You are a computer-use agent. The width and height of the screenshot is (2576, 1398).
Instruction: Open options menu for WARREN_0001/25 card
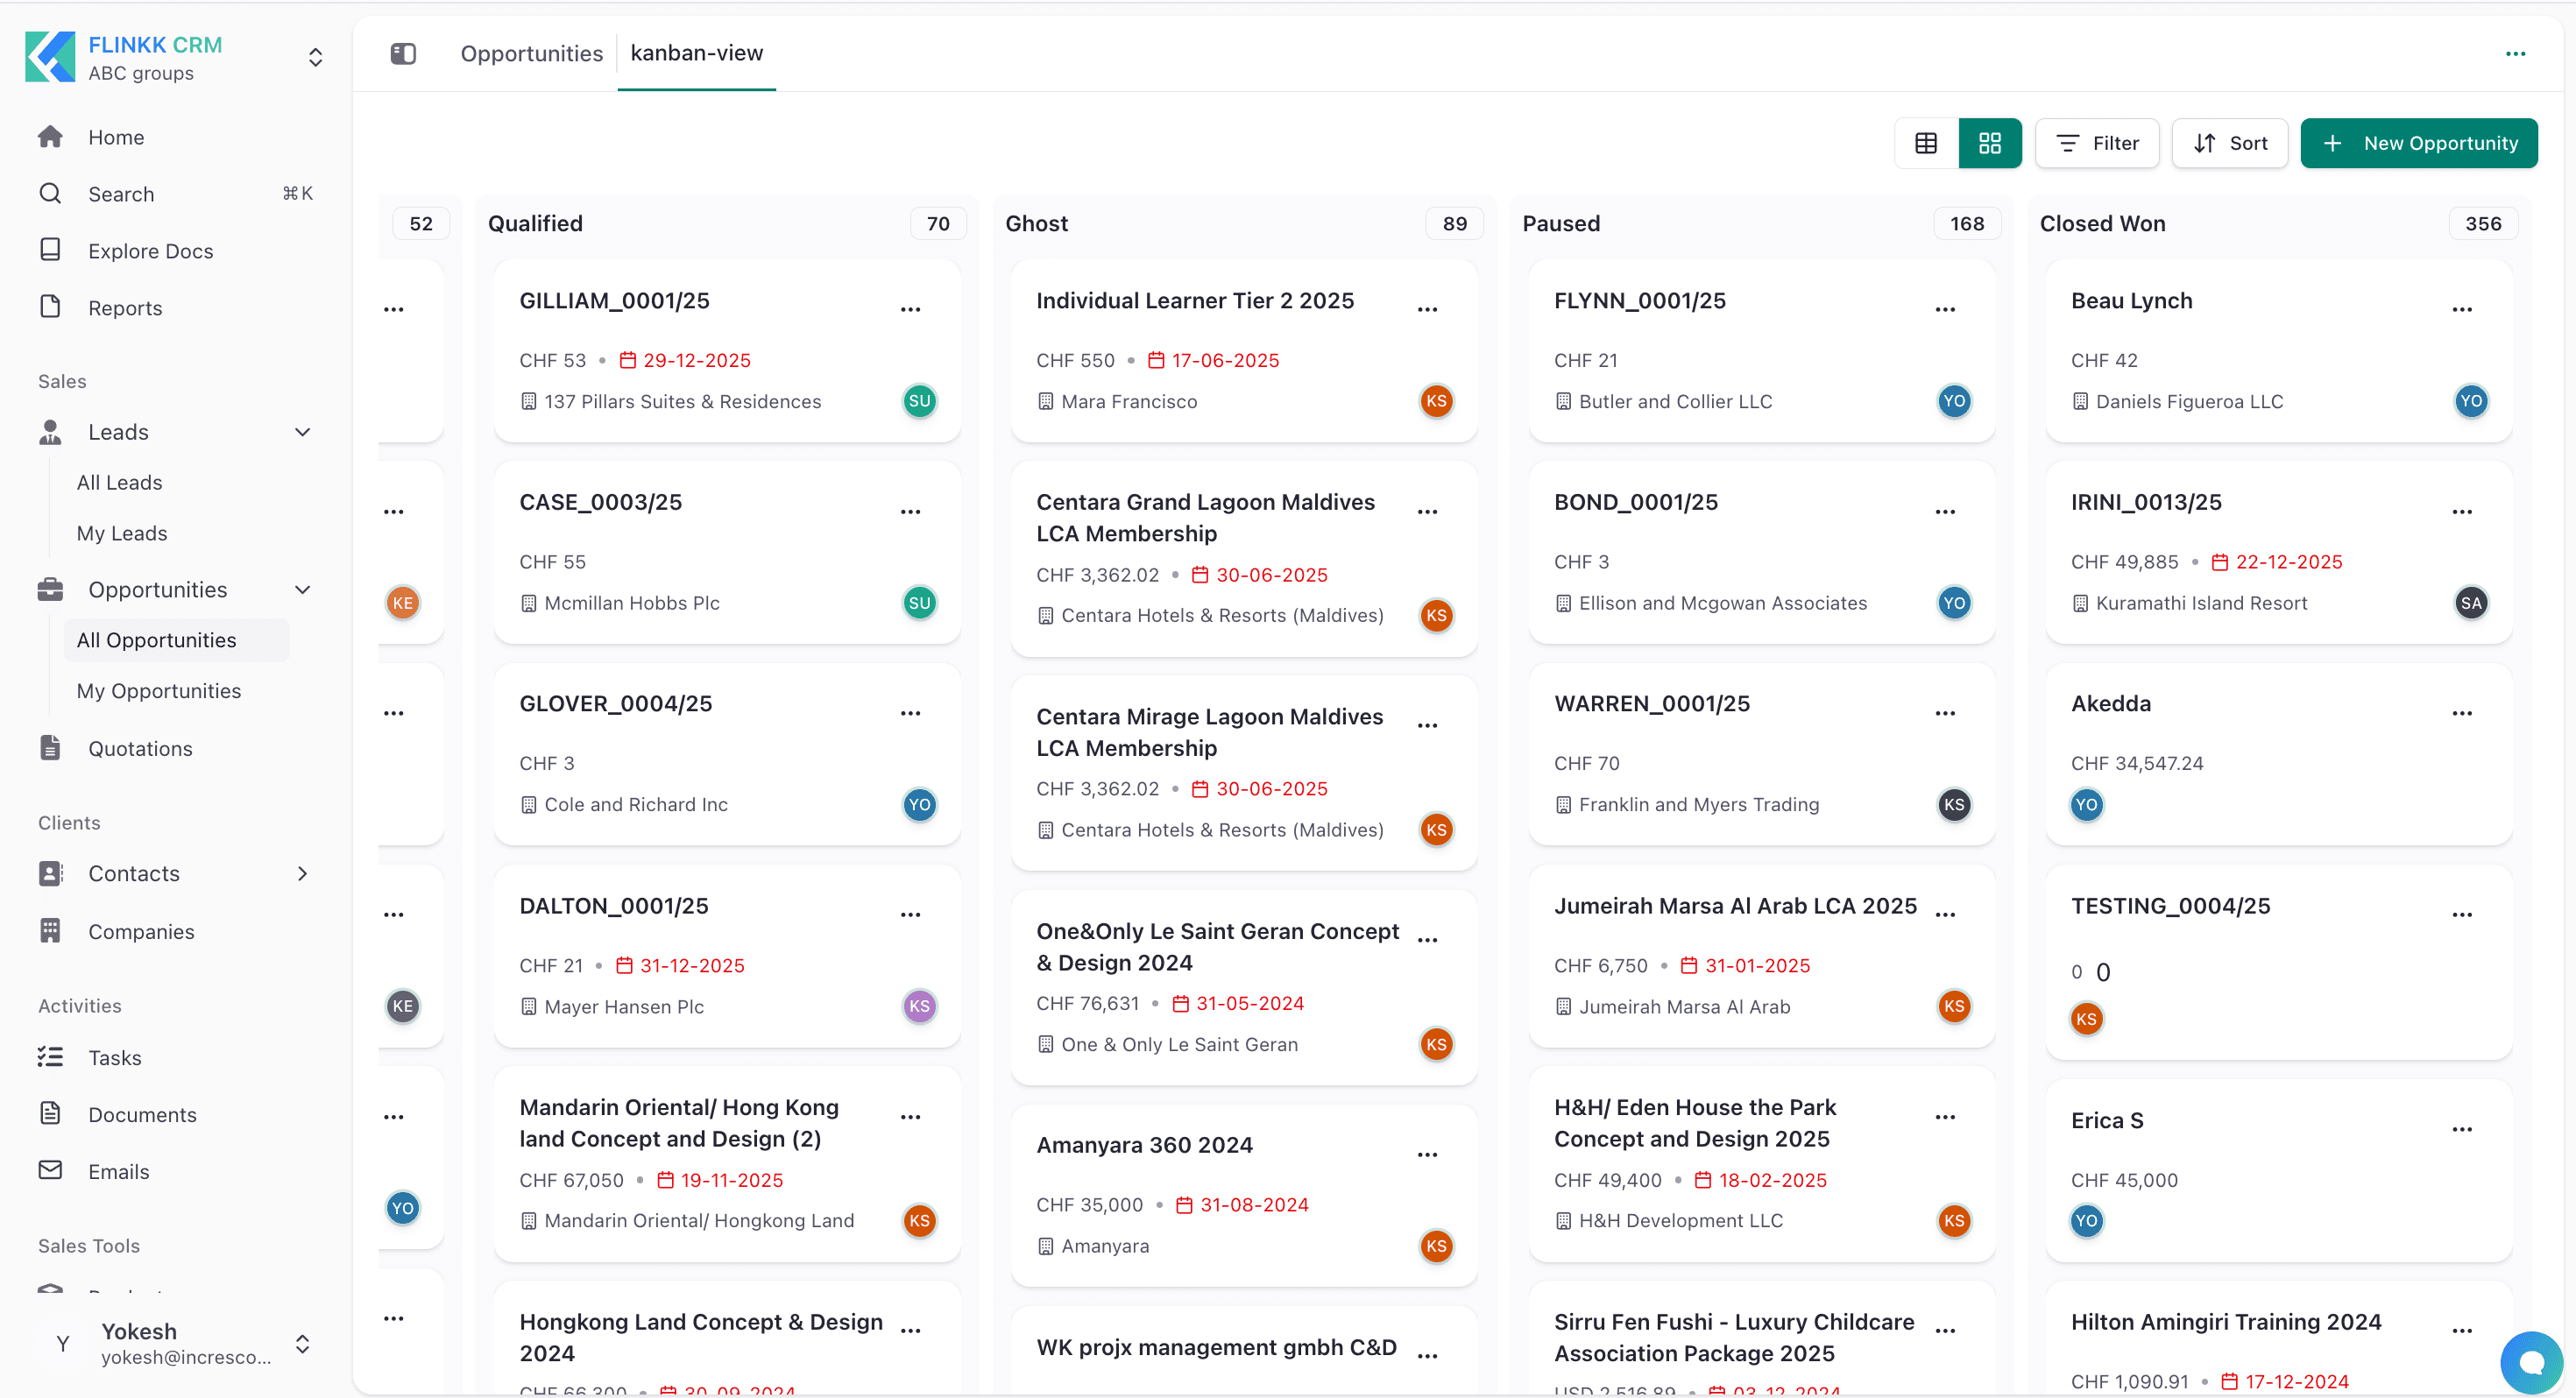pyautogui.click(x=1945, y=713)
